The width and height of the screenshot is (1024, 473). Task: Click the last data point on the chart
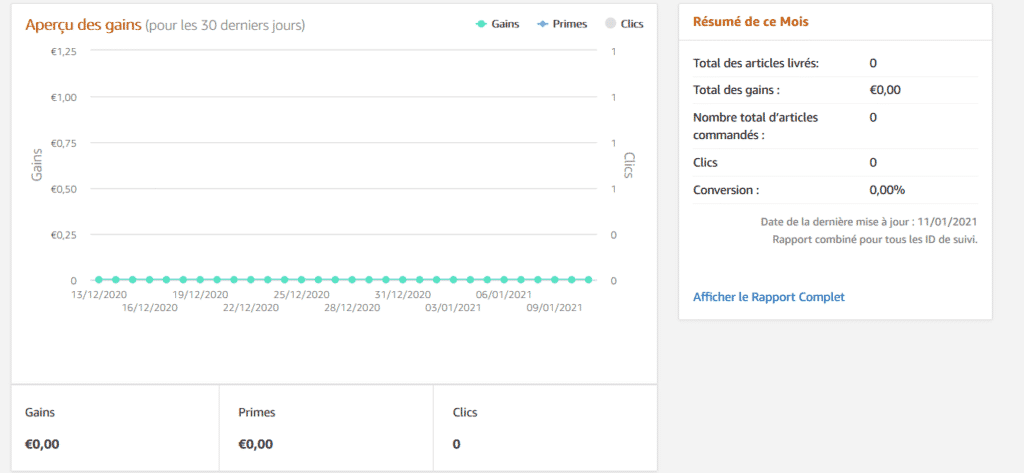point(589,280)
